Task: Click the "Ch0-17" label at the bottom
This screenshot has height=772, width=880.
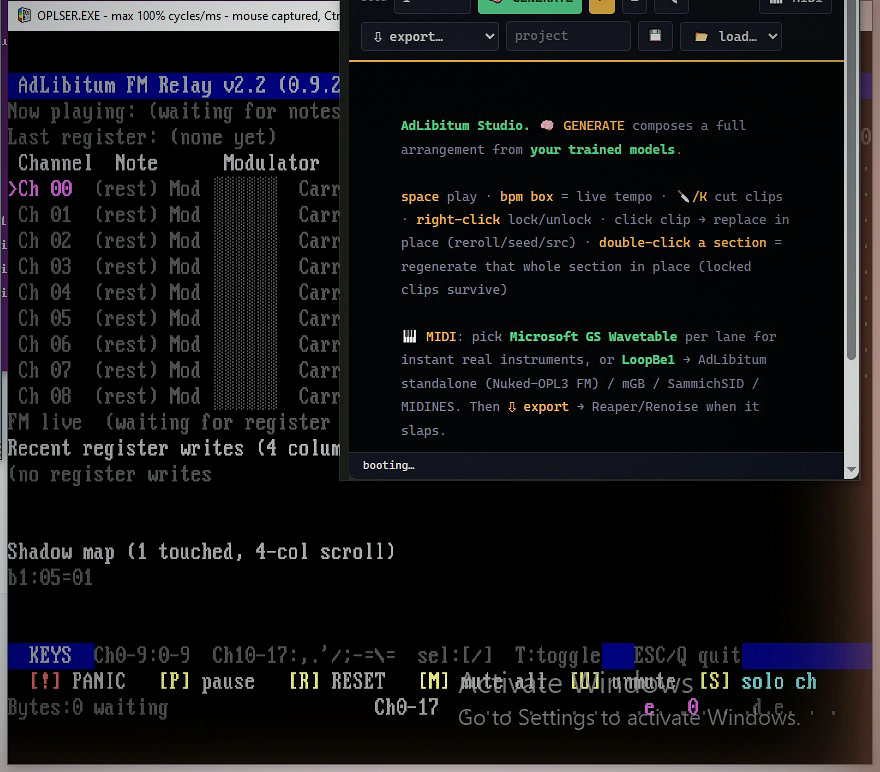Action: [x=406, y=707]
